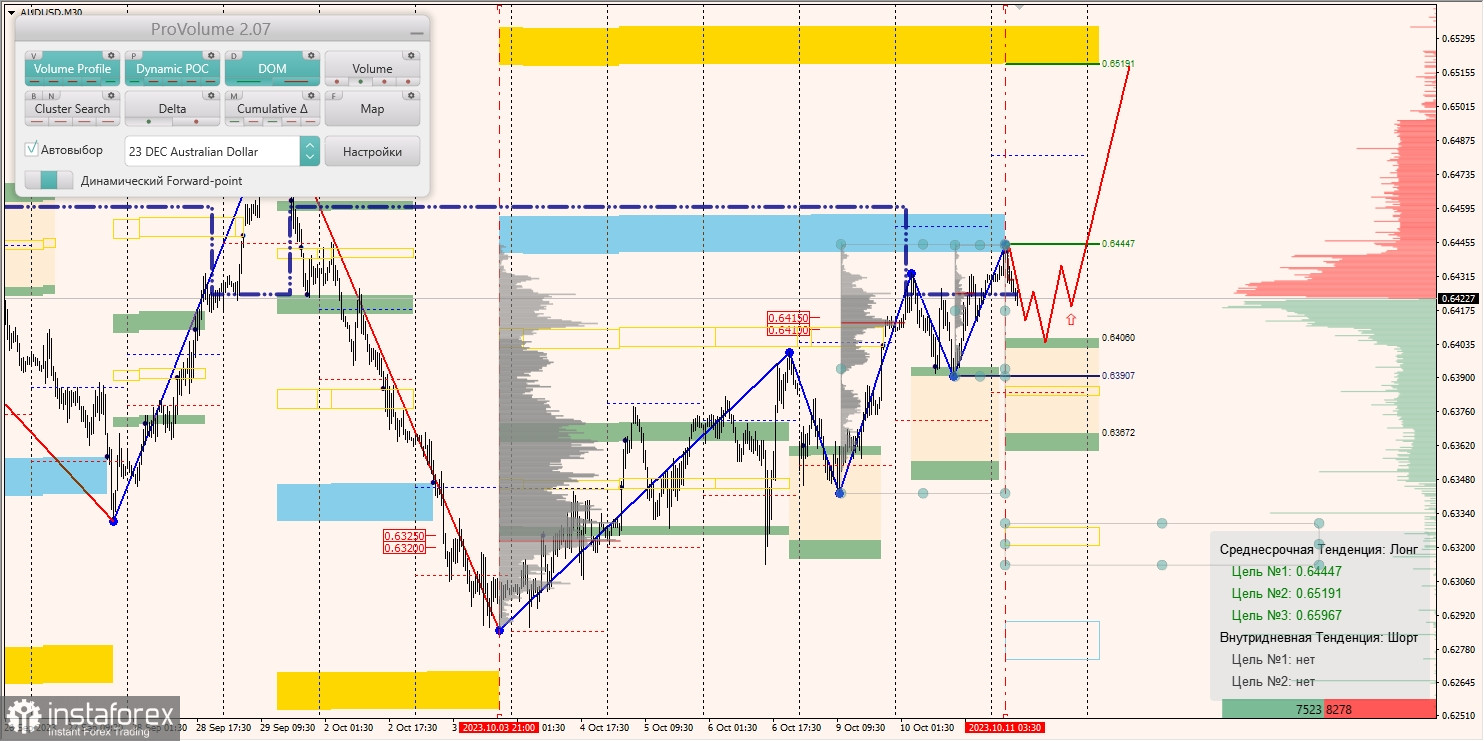The height and width of the screenshot is (741, 1484).
Task: Toggle Volume indicator
Action: coord(372,68)
